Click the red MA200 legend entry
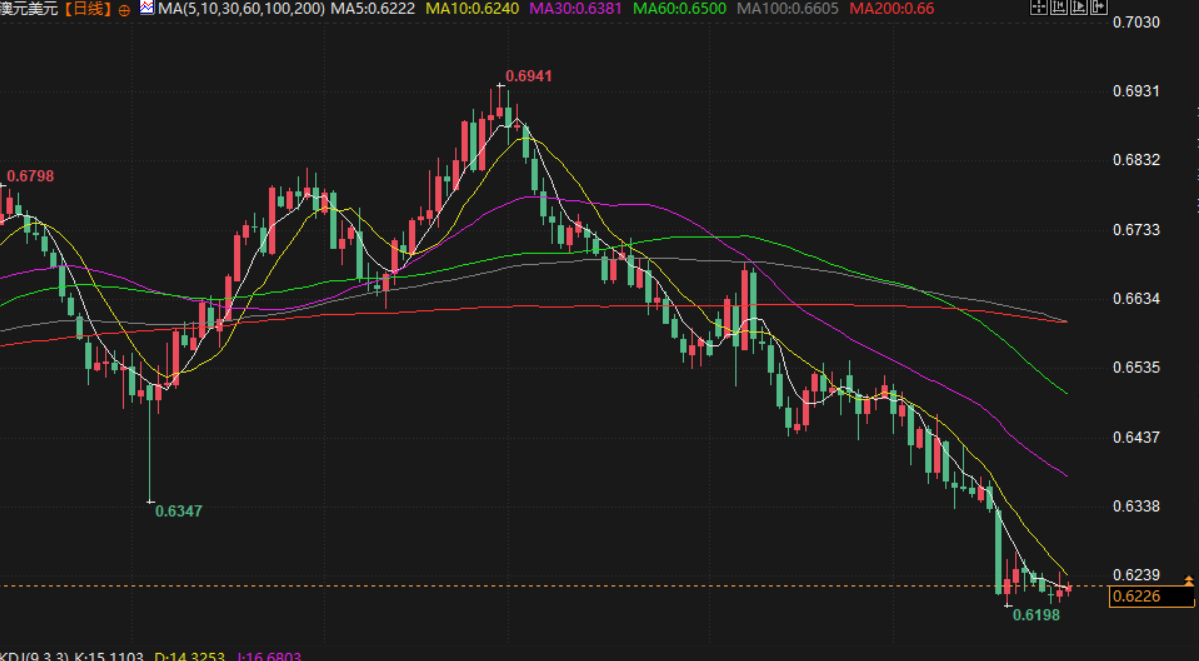1199x661 pixels. tap(891, 8)
